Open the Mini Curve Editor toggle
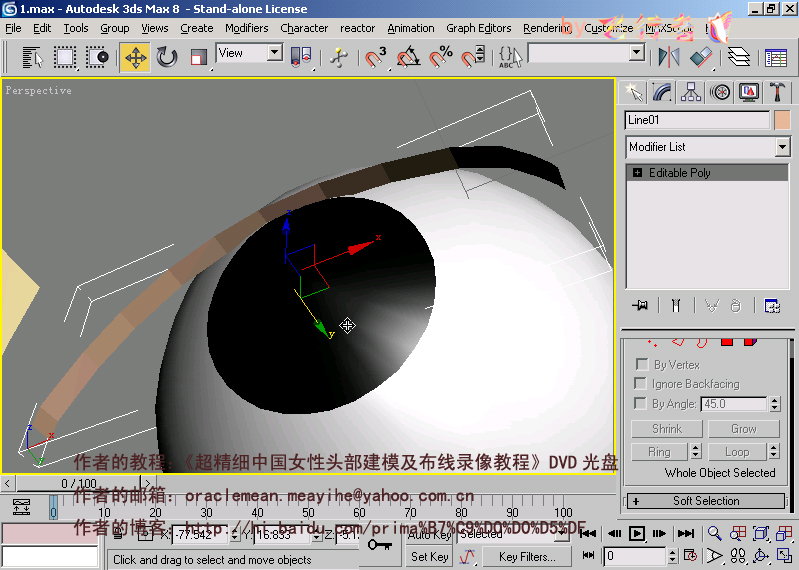 21,507
